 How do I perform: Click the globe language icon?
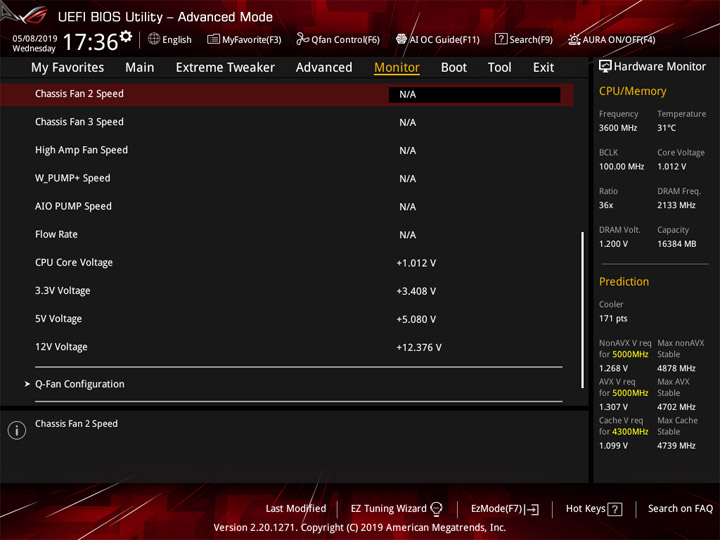[154, 39]
